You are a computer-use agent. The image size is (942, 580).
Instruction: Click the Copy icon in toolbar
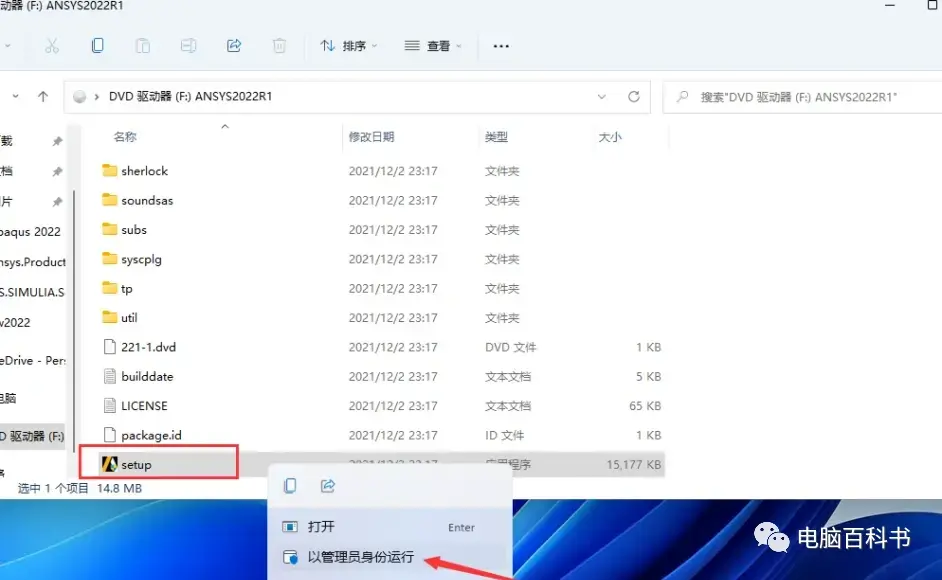pyautogui.click(x=97, y=46)
